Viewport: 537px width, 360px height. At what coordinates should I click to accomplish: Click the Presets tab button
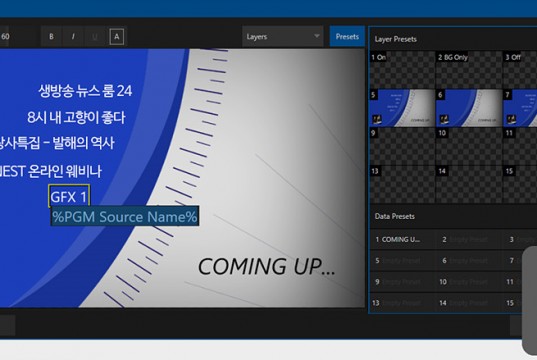347,36
